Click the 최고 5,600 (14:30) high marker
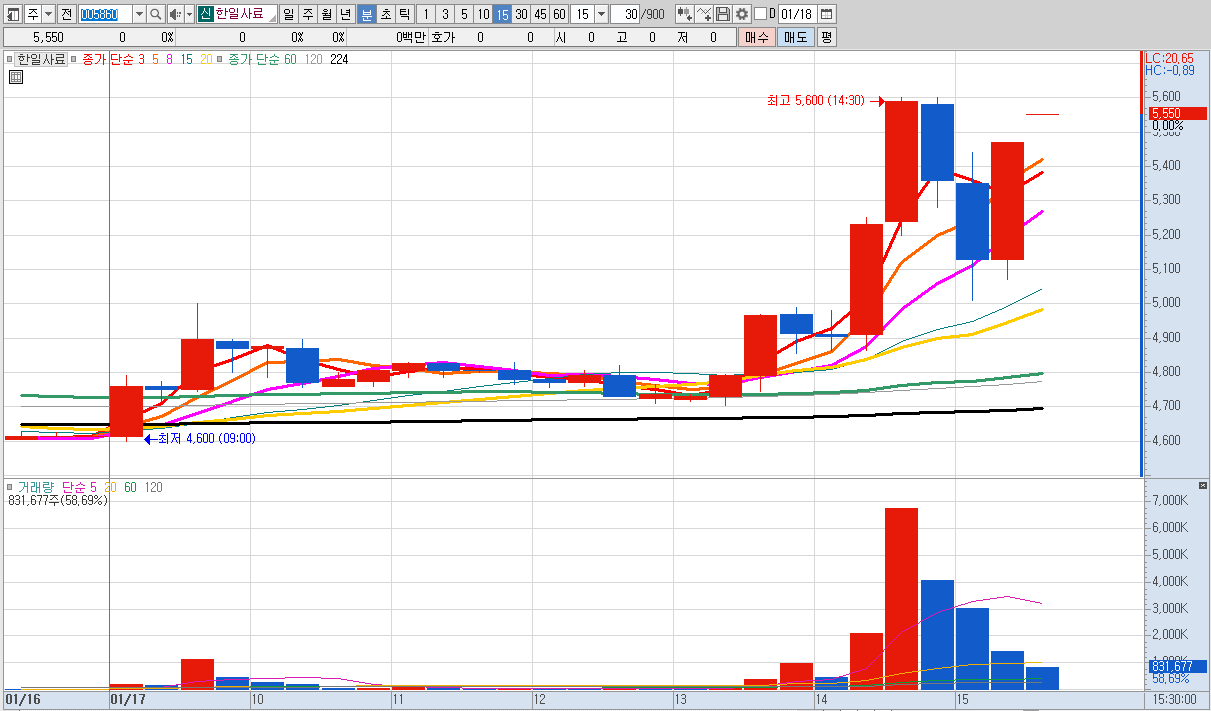1211x711 pixels. tap(816, 100)
